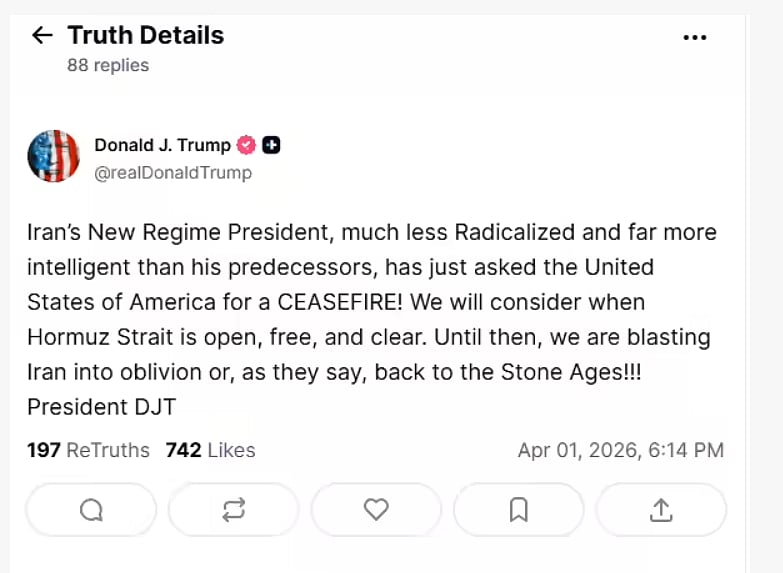Click the back arrow beside Truth Details
The height and width of the screenshot is (573, 783).
click(41, 36)
